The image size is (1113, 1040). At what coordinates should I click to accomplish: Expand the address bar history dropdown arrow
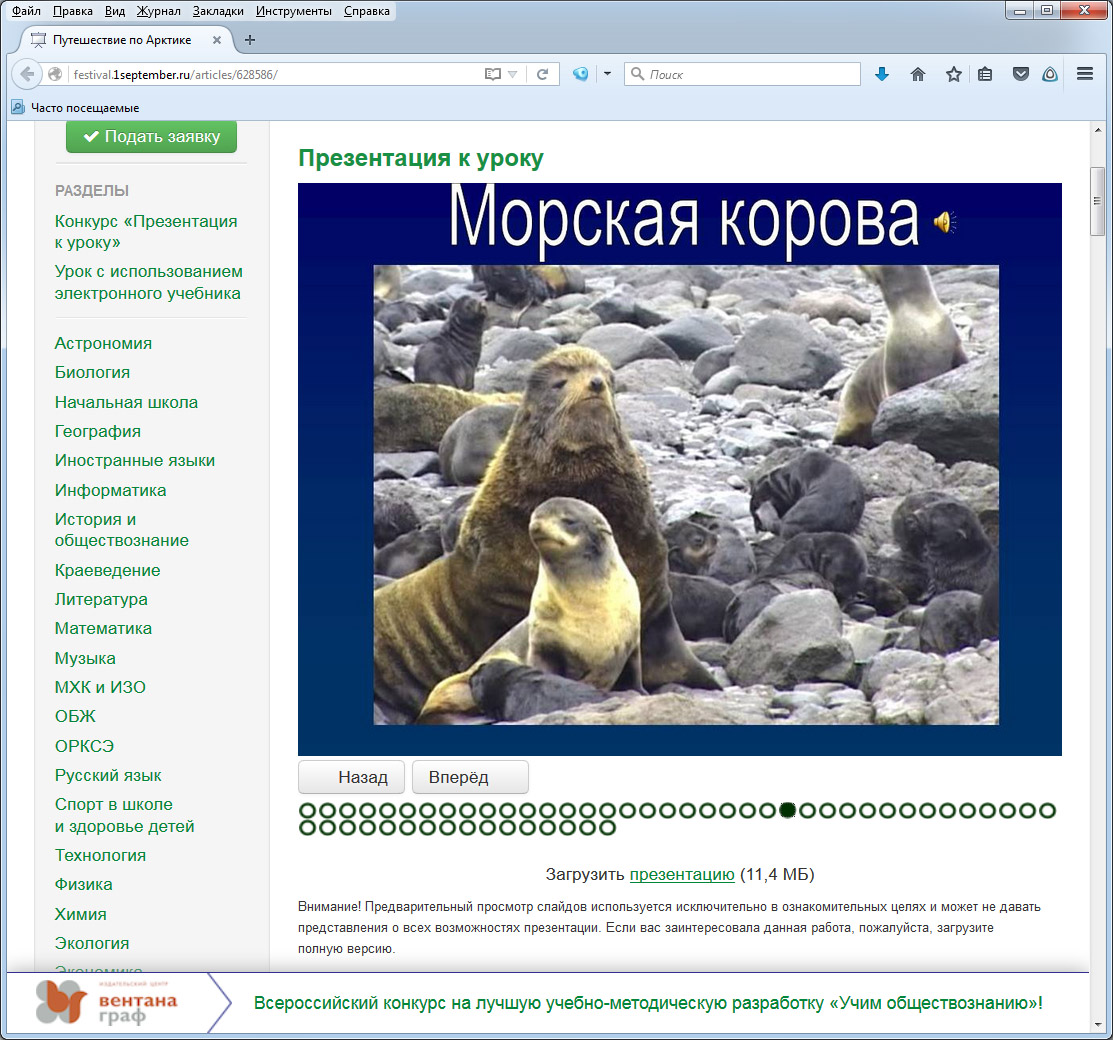tap(513, 74)
